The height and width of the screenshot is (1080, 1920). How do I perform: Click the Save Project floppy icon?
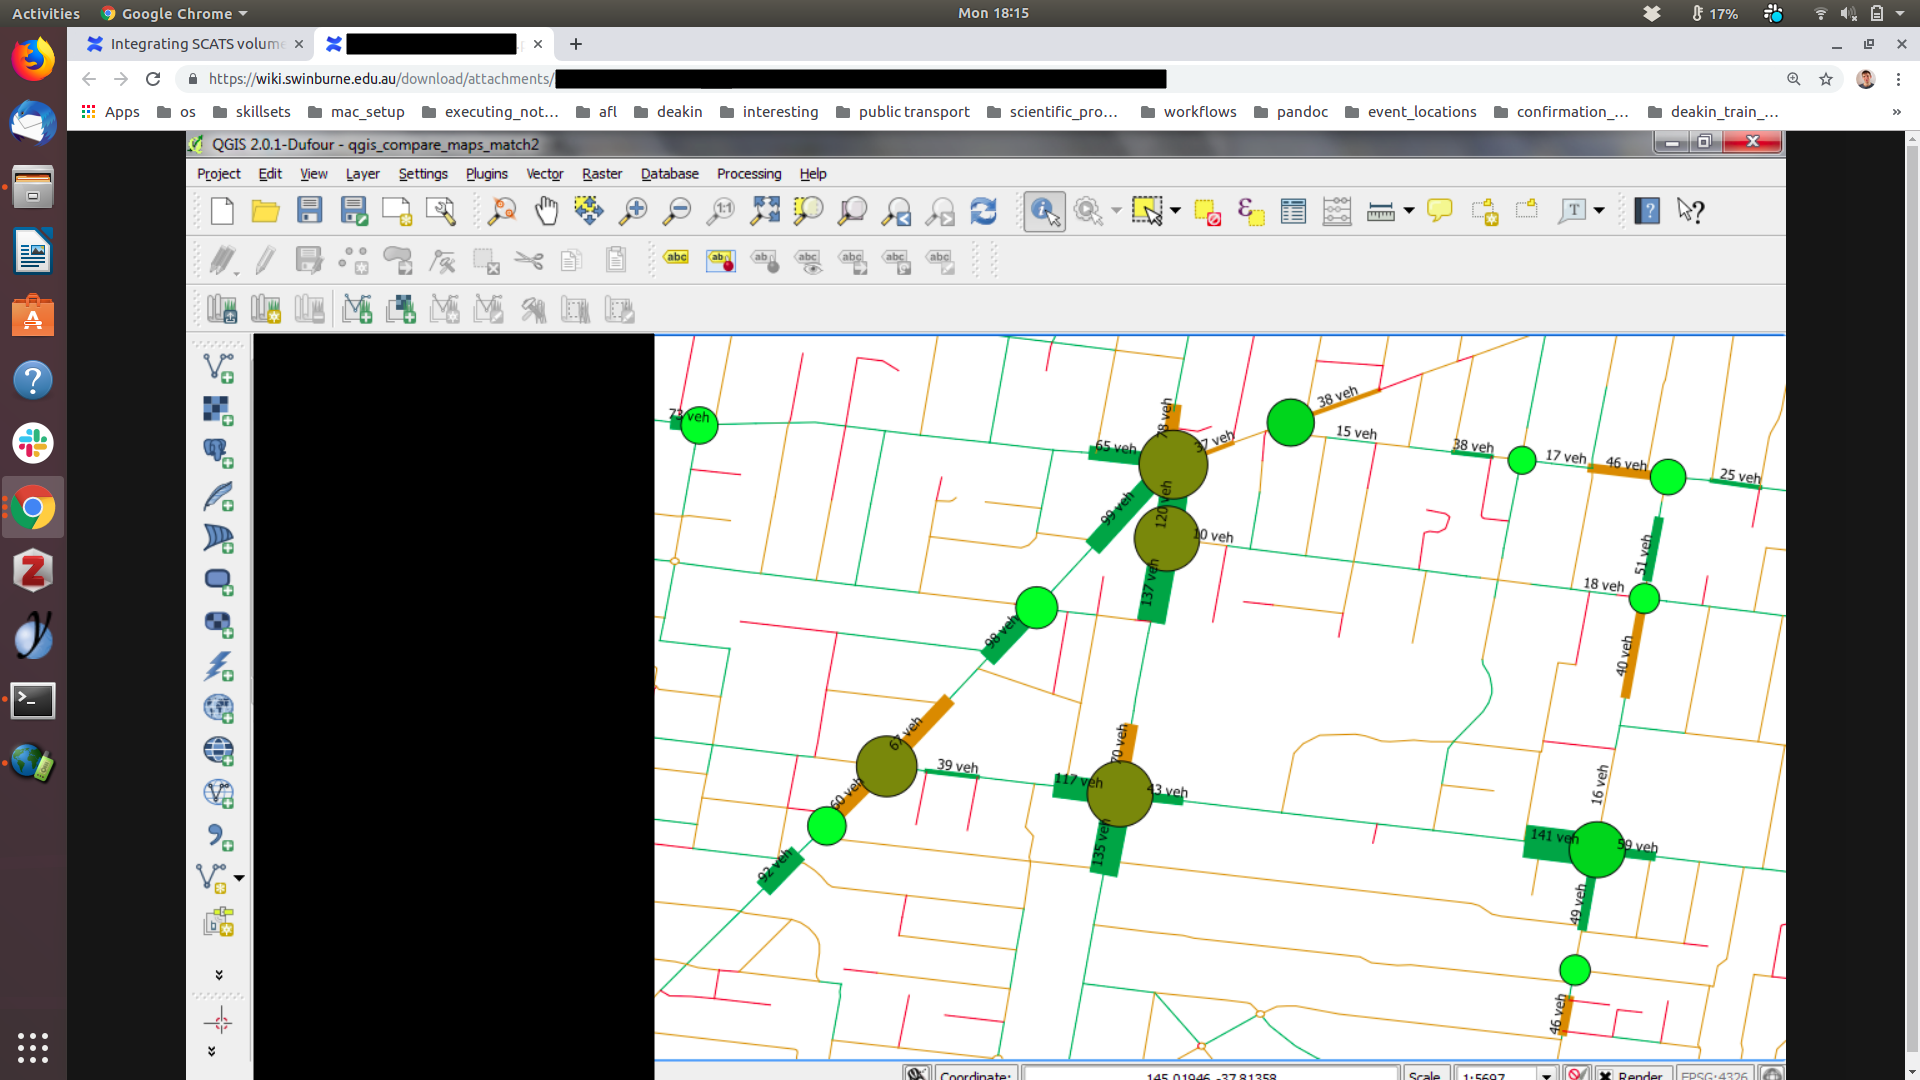tap(310, 211)
